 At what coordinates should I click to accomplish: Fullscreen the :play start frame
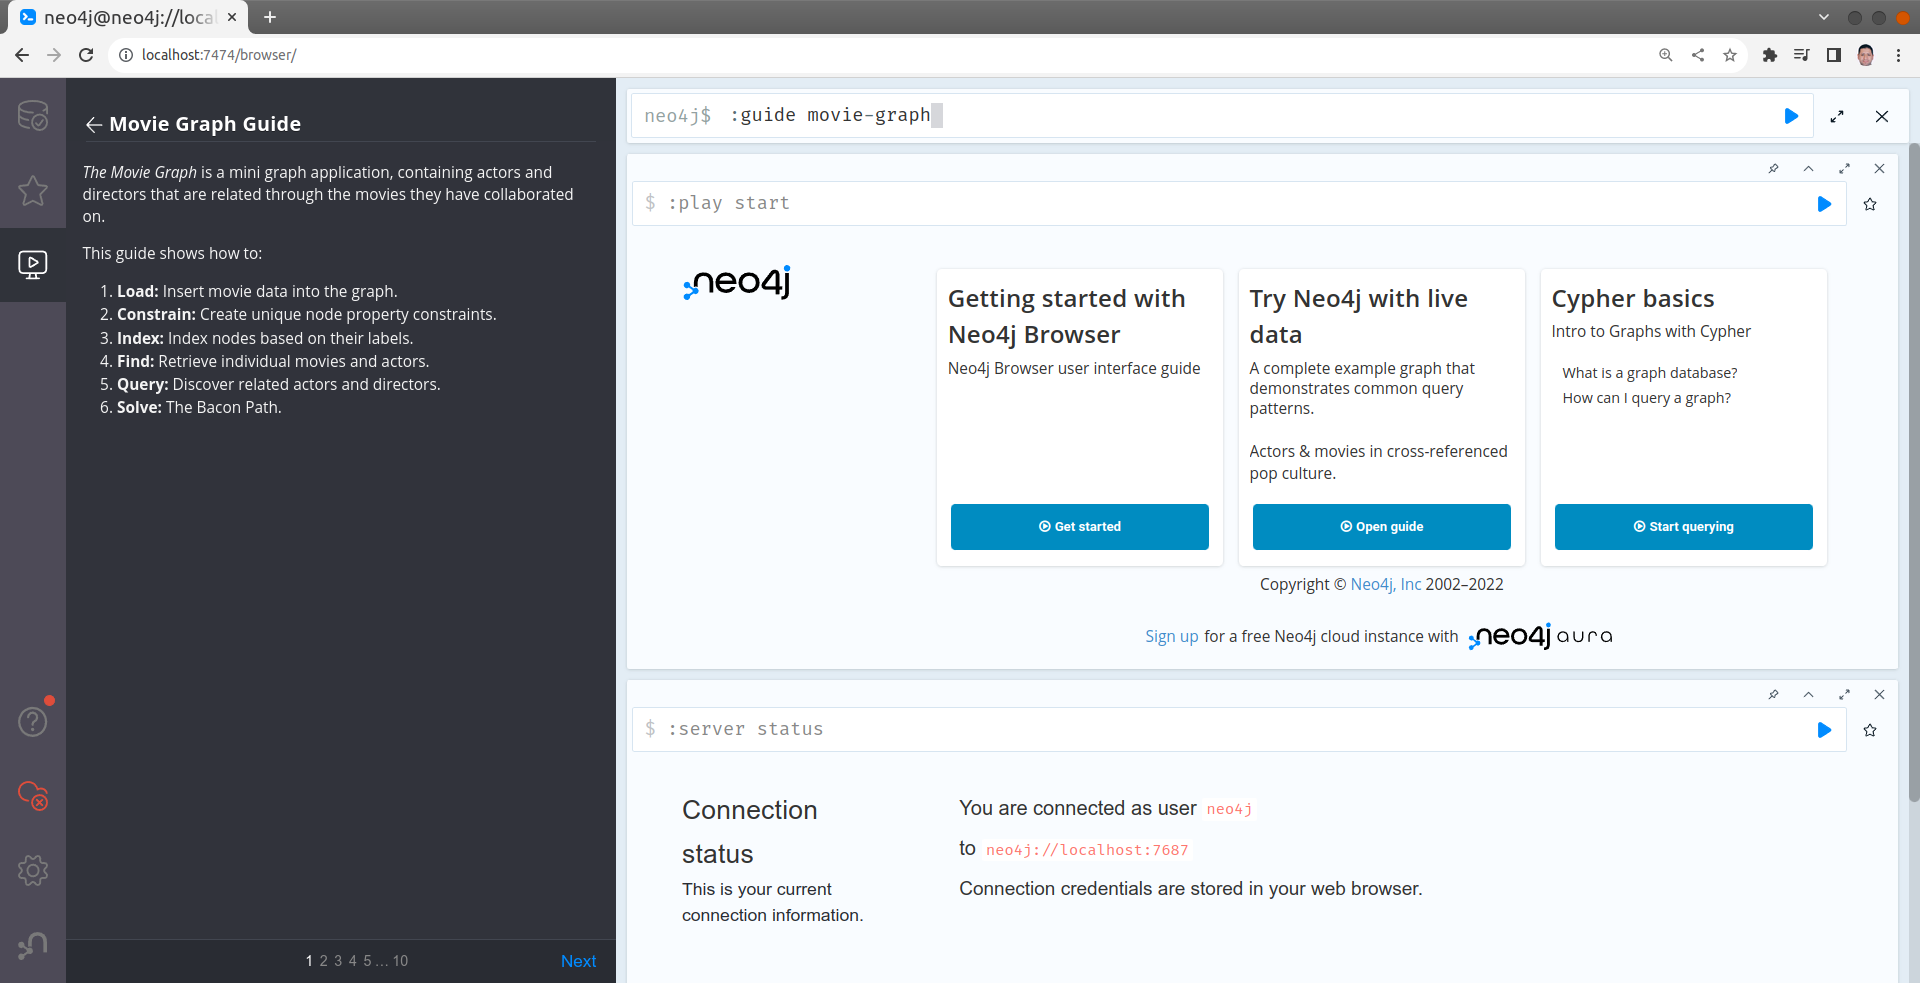(1844, 168)
